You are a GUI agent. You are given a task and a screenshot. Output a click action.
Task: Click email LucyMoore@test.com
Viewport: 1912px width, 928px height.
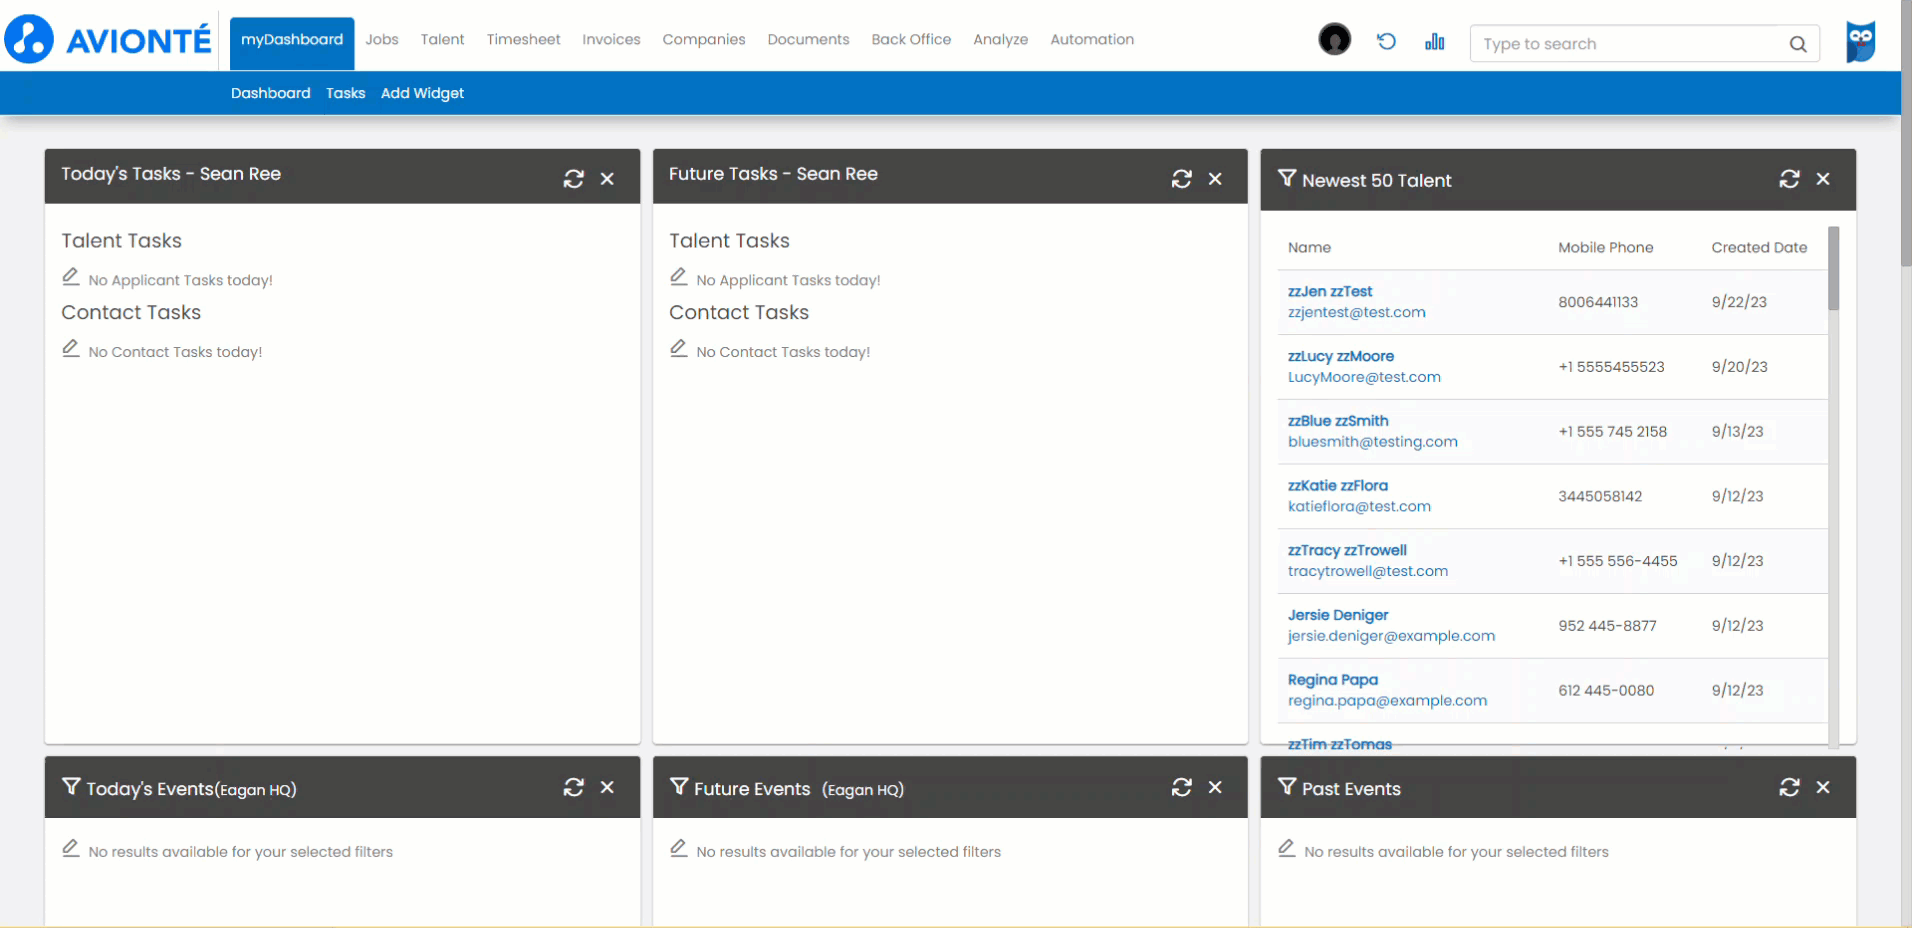(x=1364, y=378)
